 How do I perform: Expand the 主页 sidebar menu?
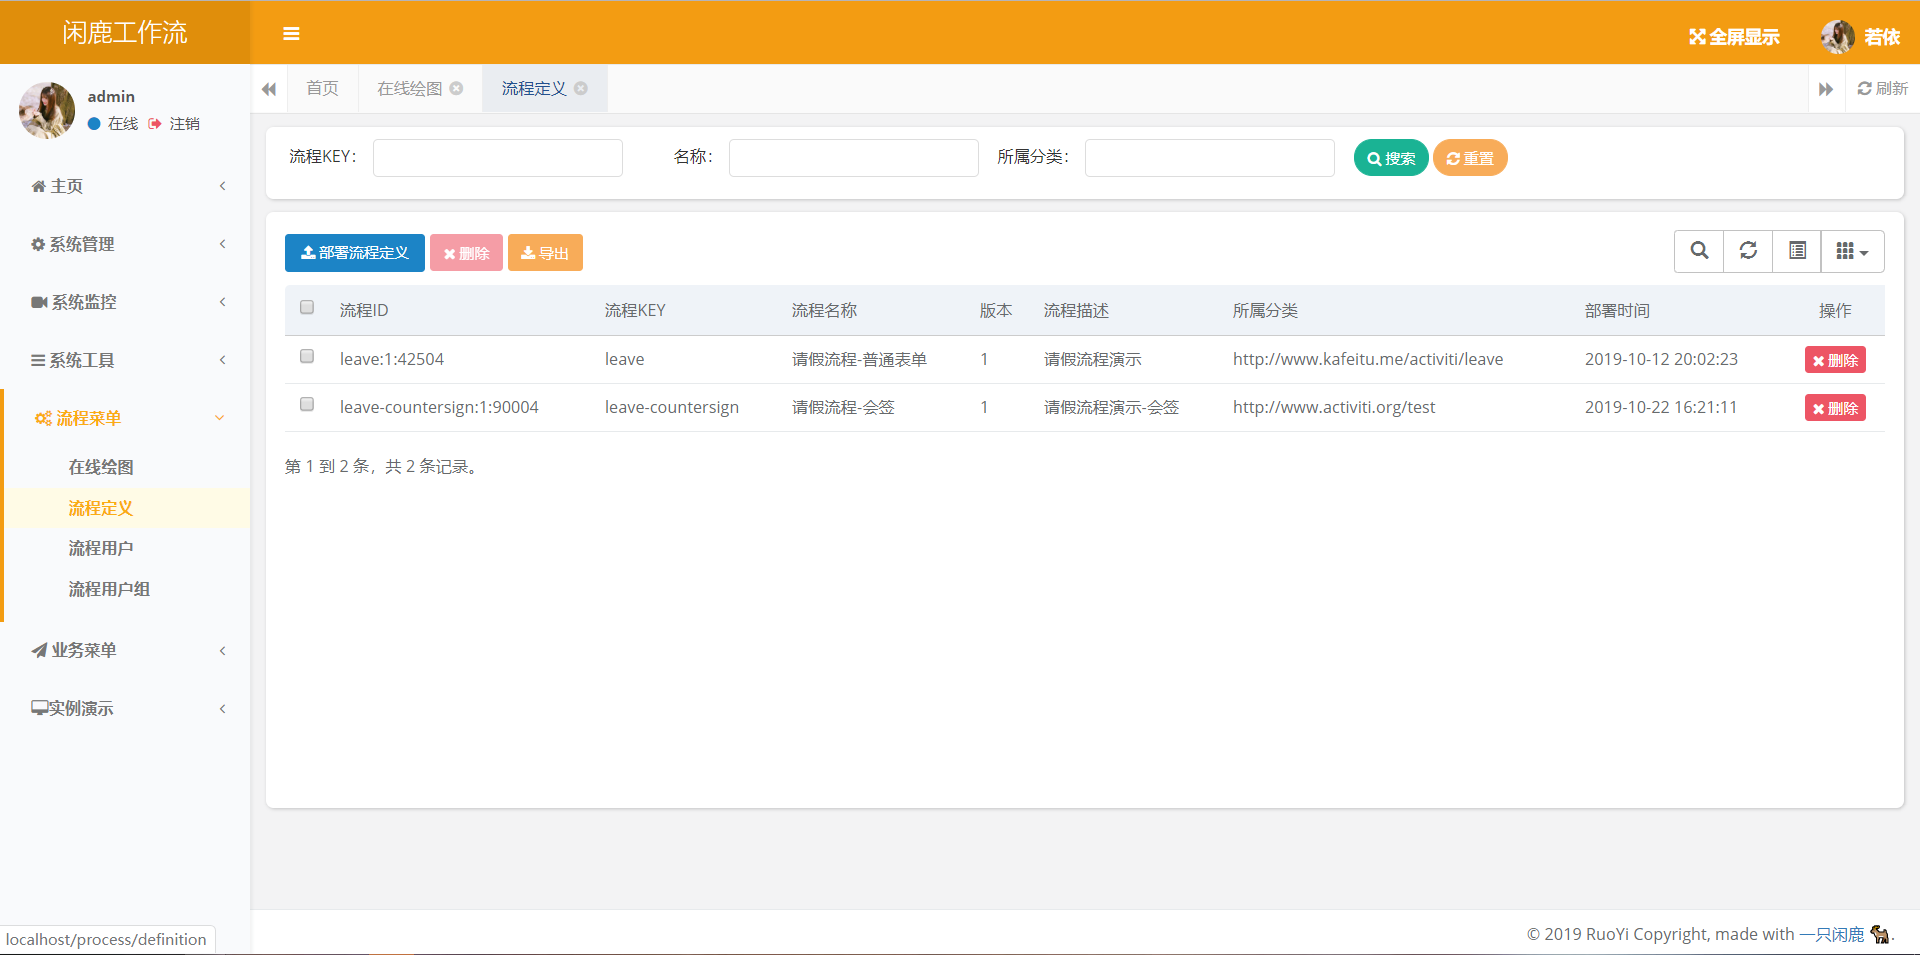tap(125, 186)
